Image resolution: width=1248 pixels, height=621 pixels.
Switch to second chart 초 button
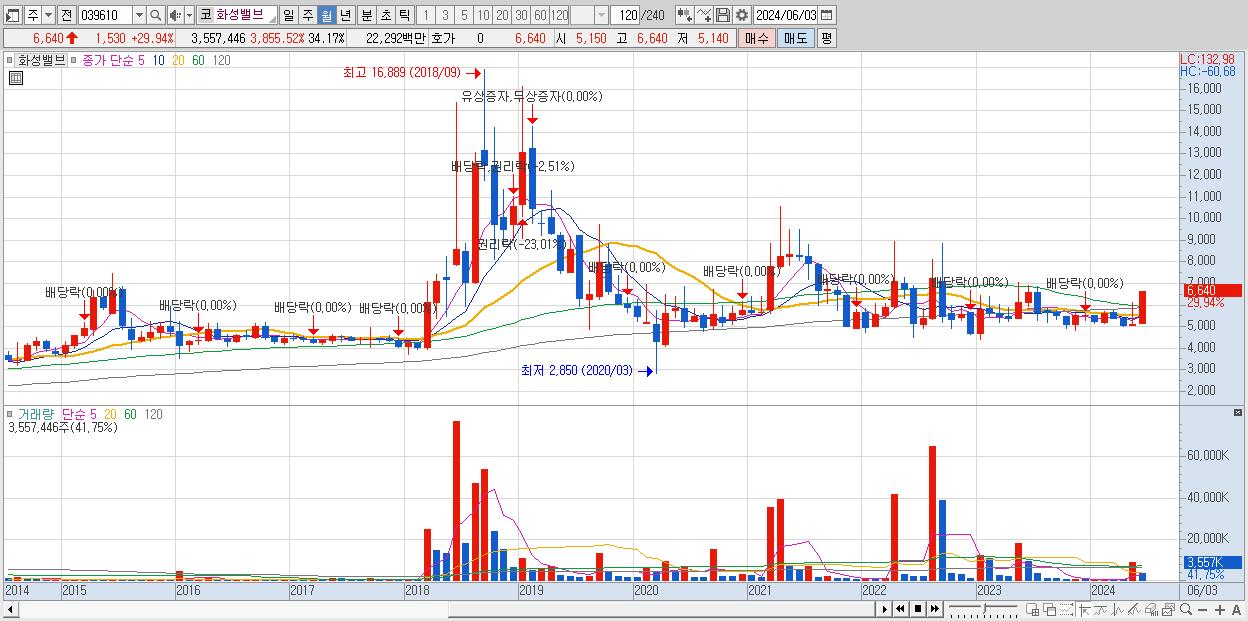click(386, 15)
